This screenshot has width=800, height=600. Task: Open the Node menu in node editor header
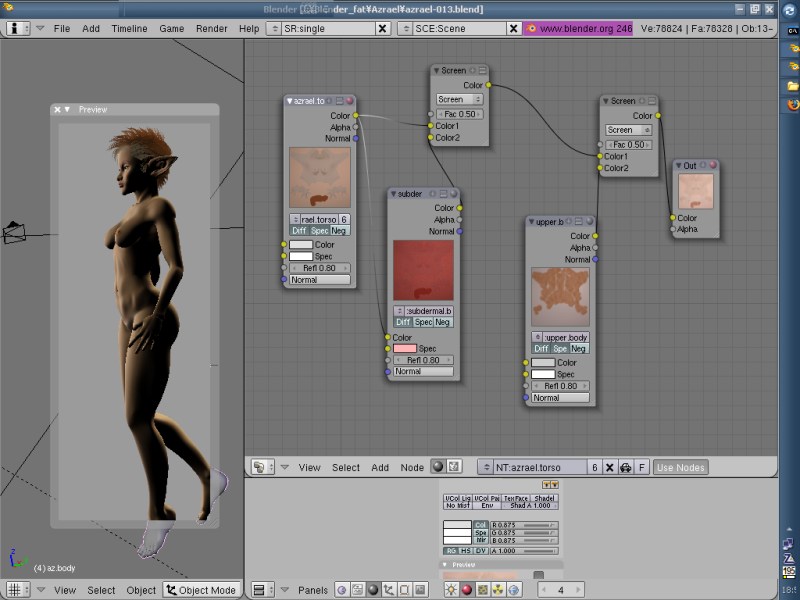click(x=412, y=467)
